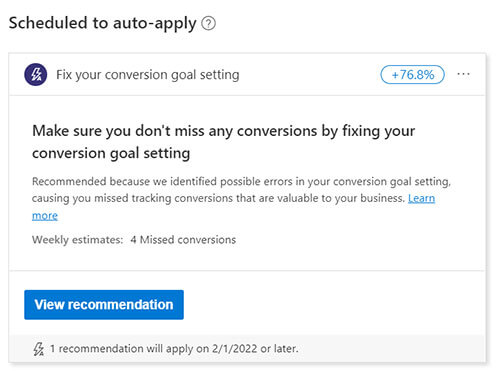
Task: Click the "Scheduled to auto-apply" section heading
Action: (x=103, y=24)
